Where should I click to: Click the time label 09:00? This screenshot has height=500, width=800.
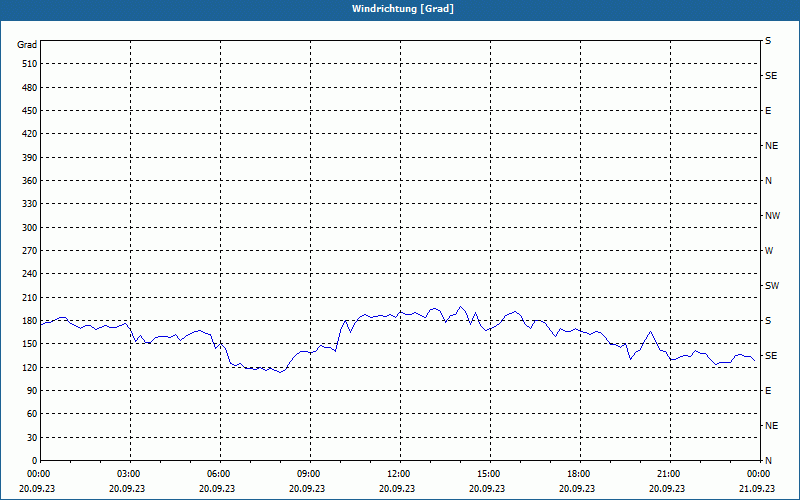tap(308, 474)
